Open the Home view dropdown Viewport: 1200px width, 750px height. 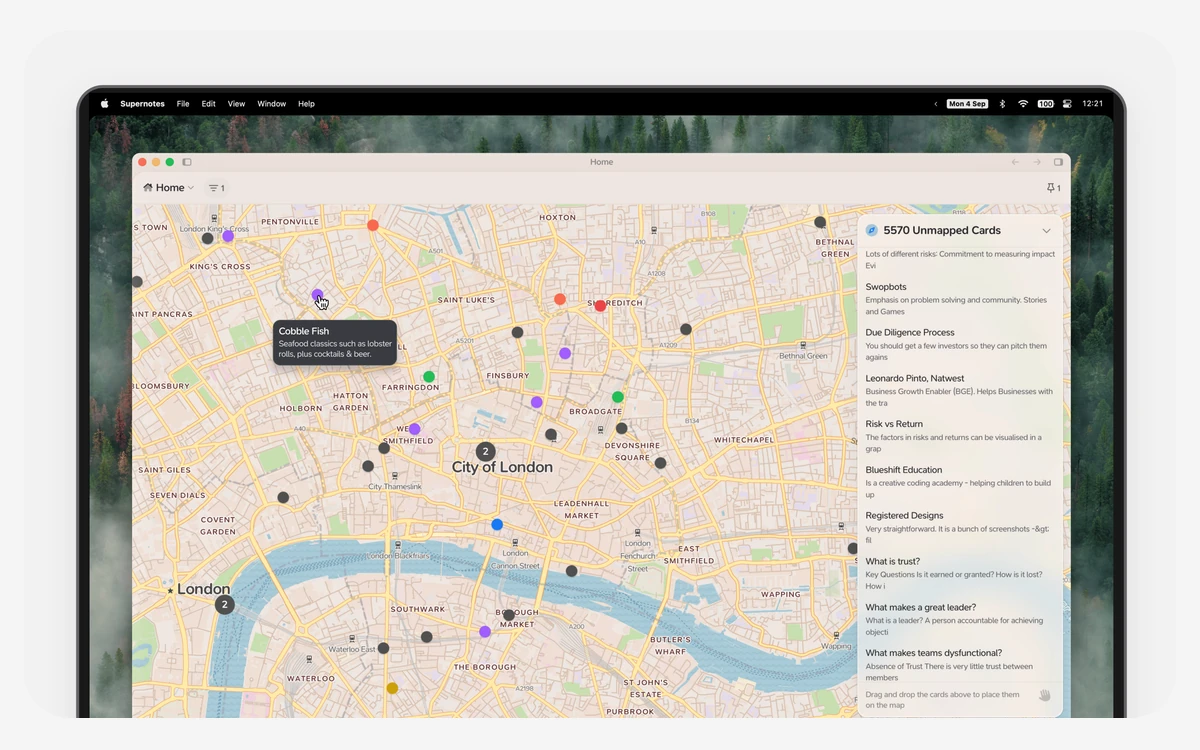[x=168, y=188]
